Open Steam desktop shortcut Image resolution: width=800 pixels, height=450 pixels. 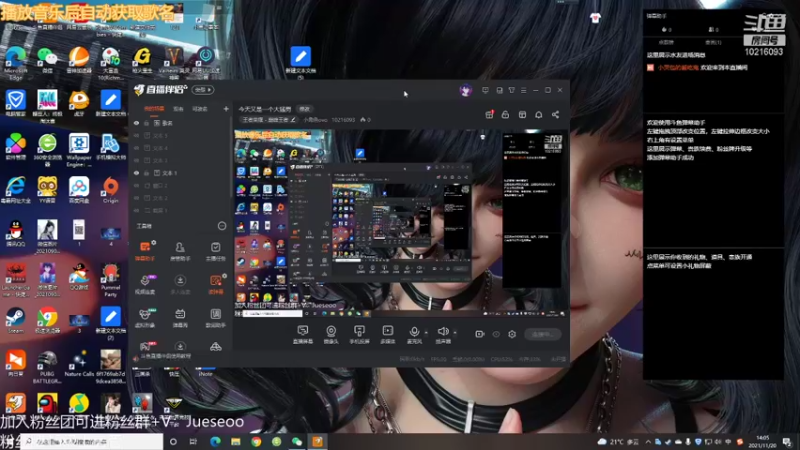15,320
